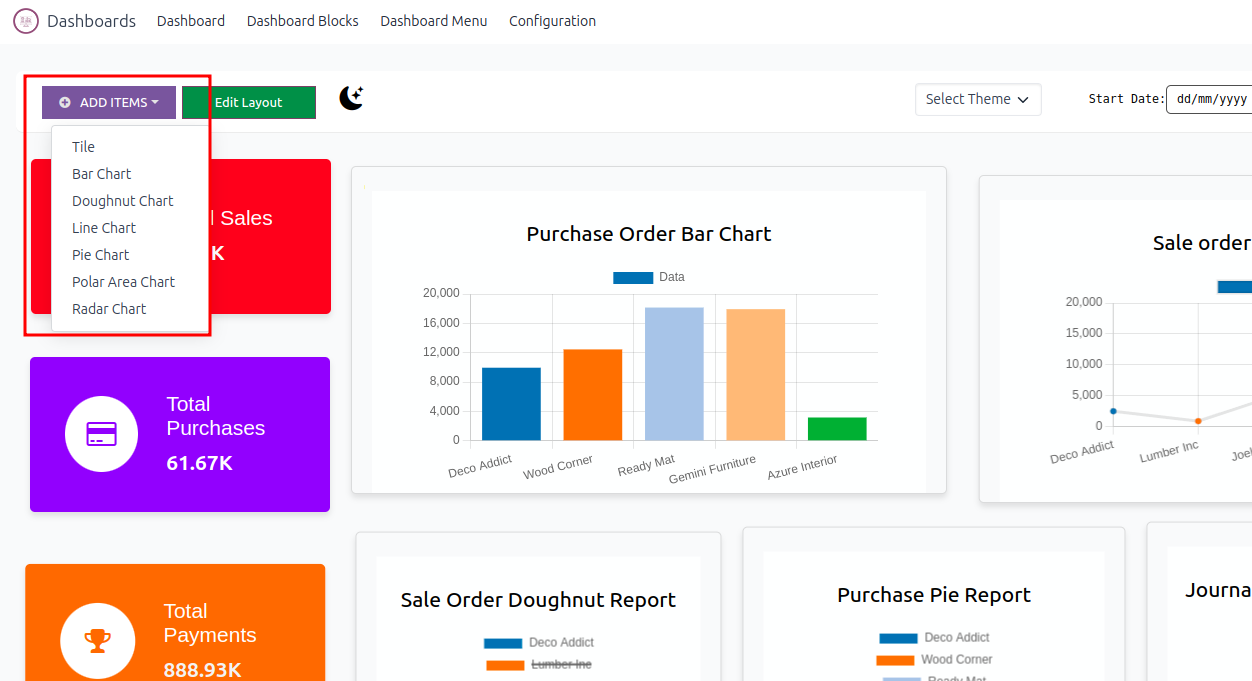Viewport: 1252px width, 681px height.
Task: Click the Wood Corner orange legend swatch
Action: point(895,660)
